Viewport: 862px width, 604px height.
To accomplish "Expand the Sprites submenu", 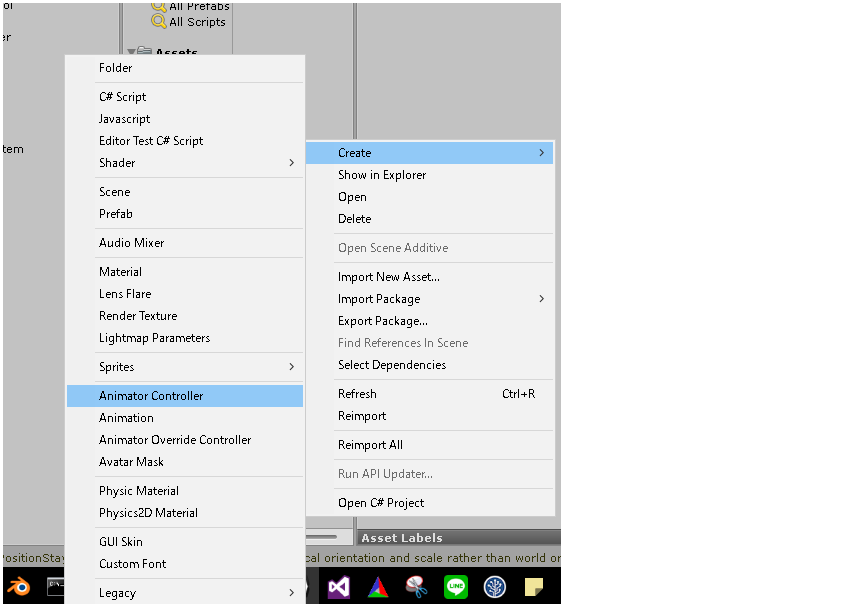I will (185, 367).
